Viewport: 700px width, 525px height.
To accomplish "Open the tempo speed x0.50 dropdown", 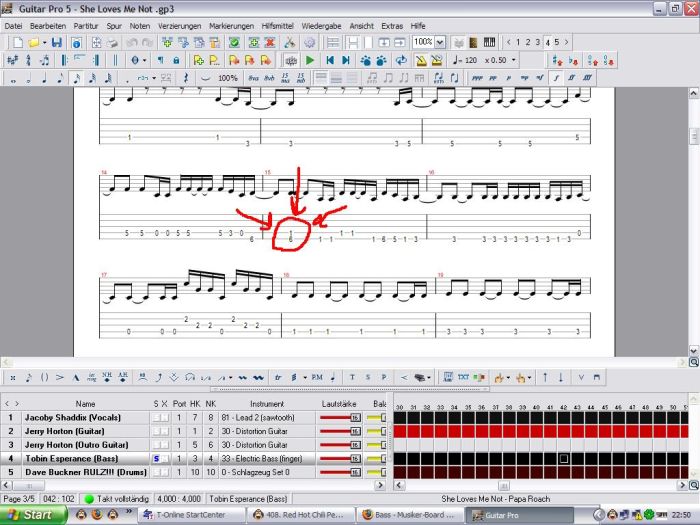I will click(513, 60).
